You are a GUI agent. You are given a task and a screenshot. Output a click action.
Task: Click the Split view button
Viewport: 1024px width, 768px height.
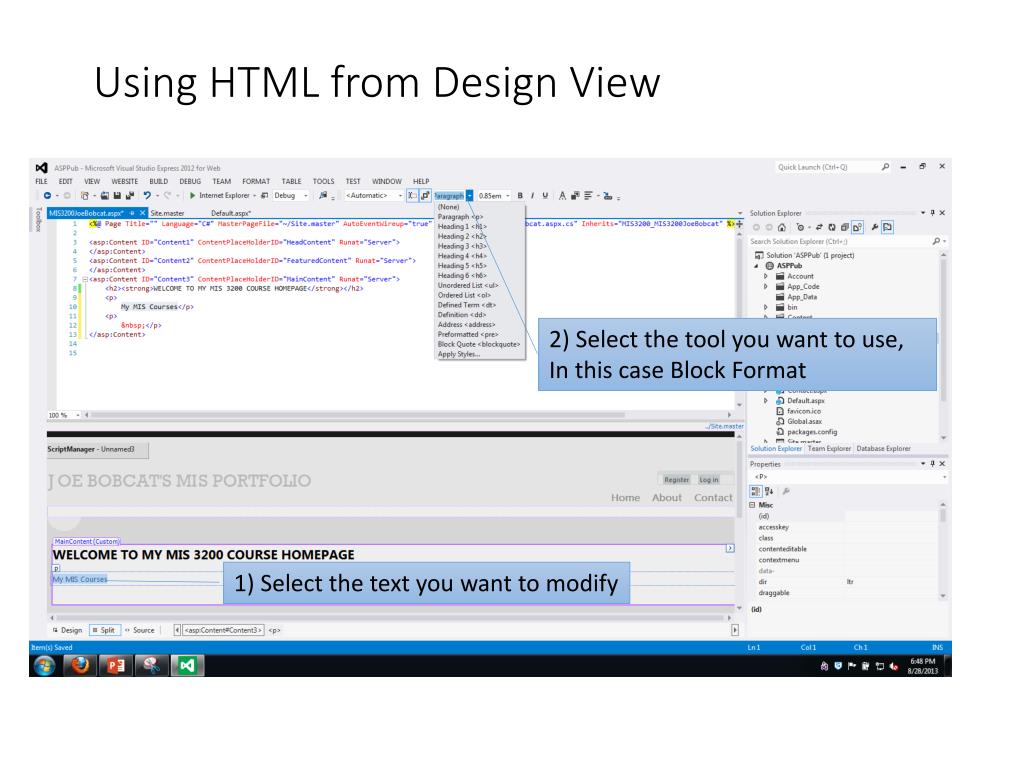click(x=104, y=630)
